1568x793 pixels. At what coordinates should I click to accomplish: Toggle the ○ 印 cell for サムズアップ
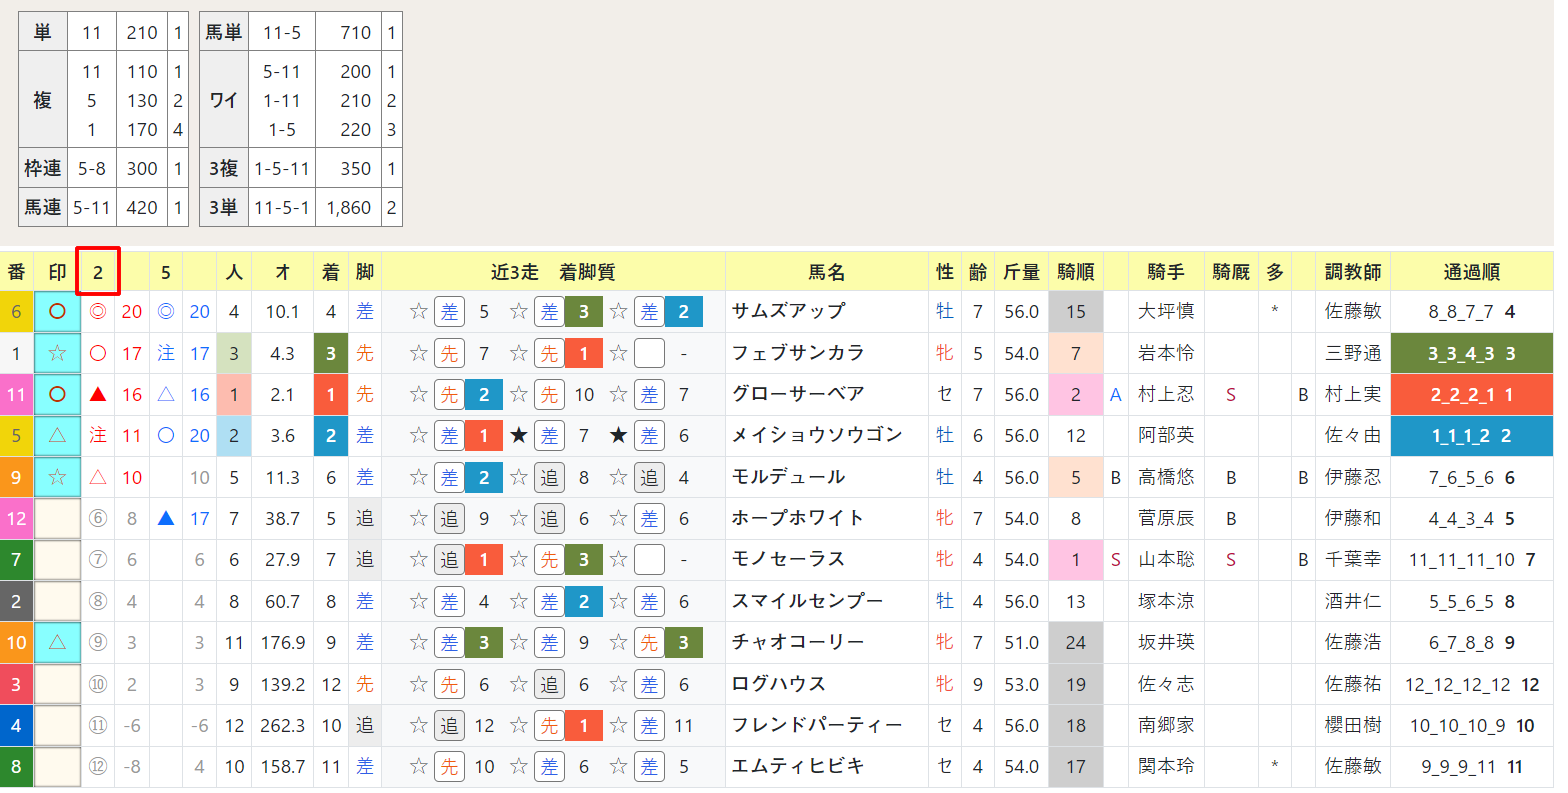(58, 312)
